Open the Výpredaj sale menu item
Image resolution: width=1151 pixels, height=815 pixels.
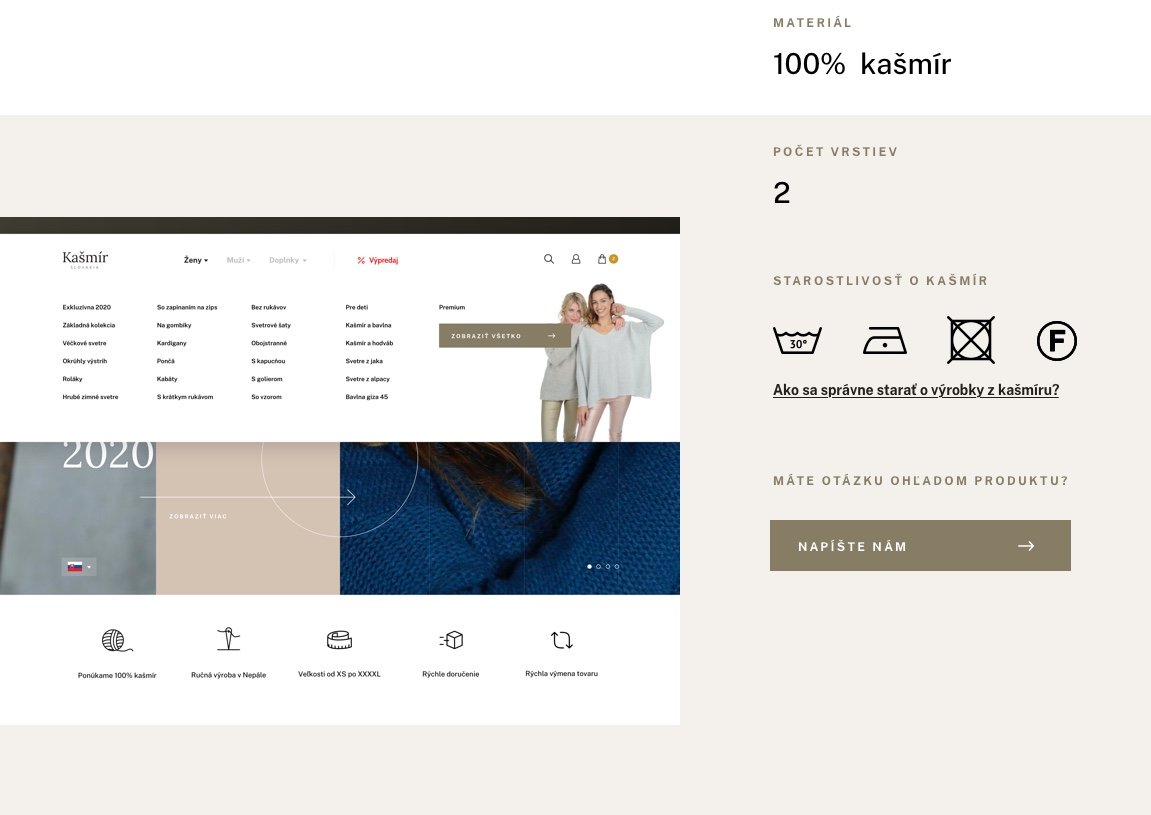click(x=378, y=260)
